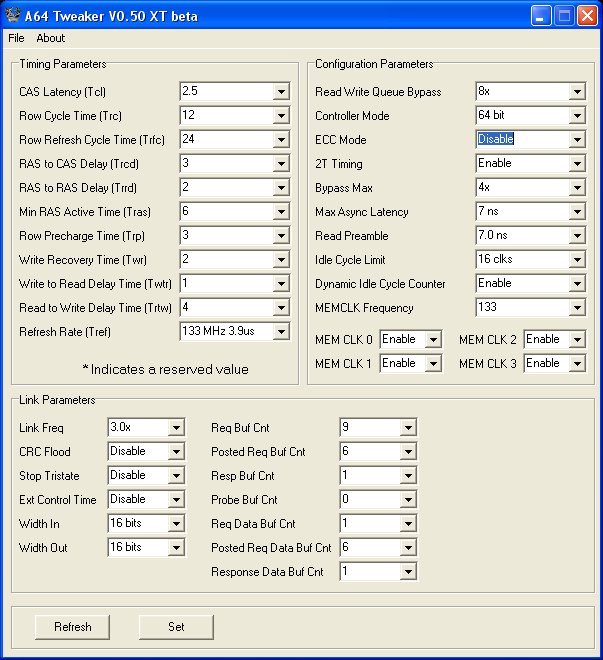The width and height of the screenshot is (603, 660).
Task: Expand Stop Tristate dropdown
Action: [x=176, y=476]
